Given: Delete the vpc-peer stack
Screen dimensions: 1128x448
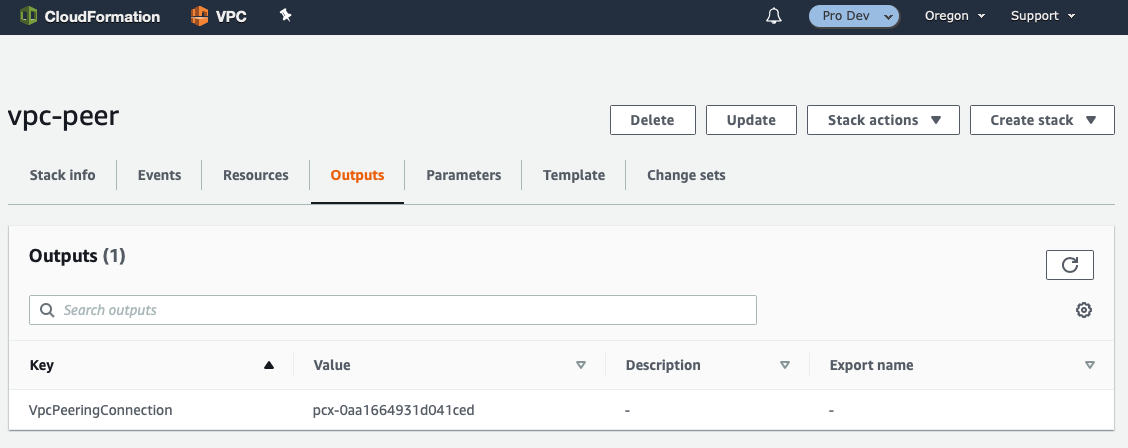Looking at the screenshot, I should click(652, 120).
